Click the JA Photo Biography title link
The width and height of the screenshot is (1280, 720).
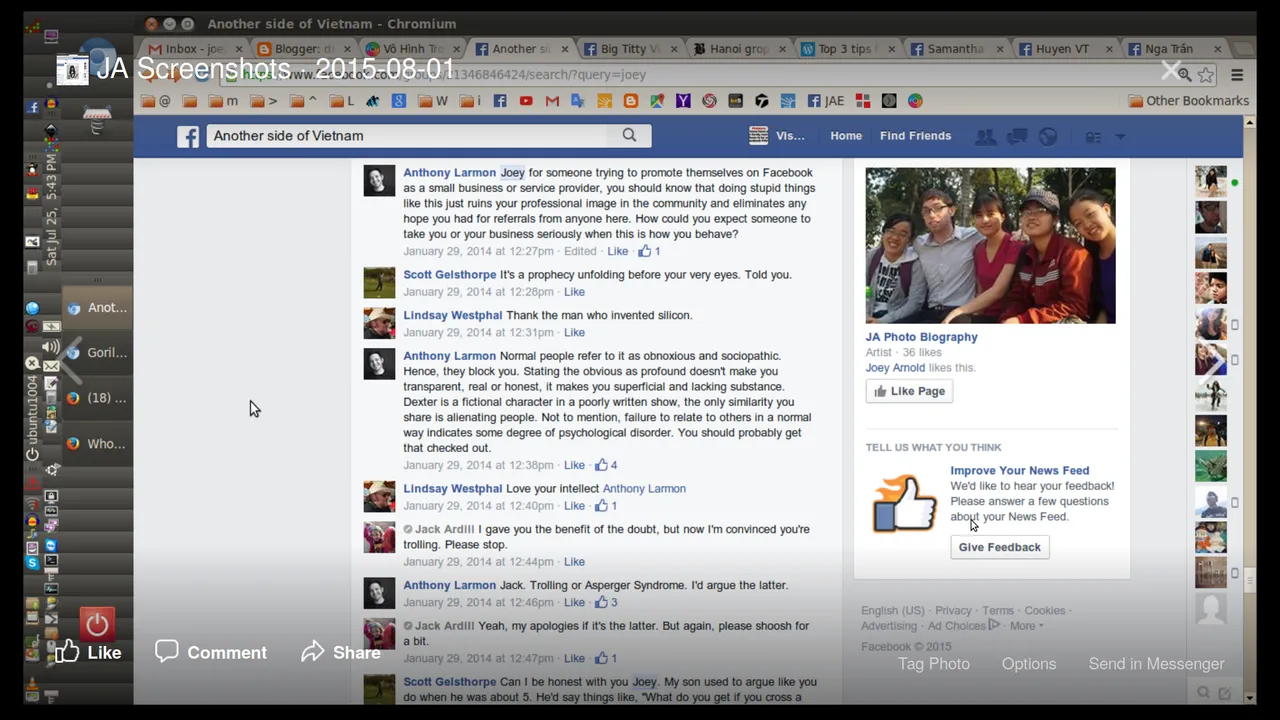pos(921,337)
